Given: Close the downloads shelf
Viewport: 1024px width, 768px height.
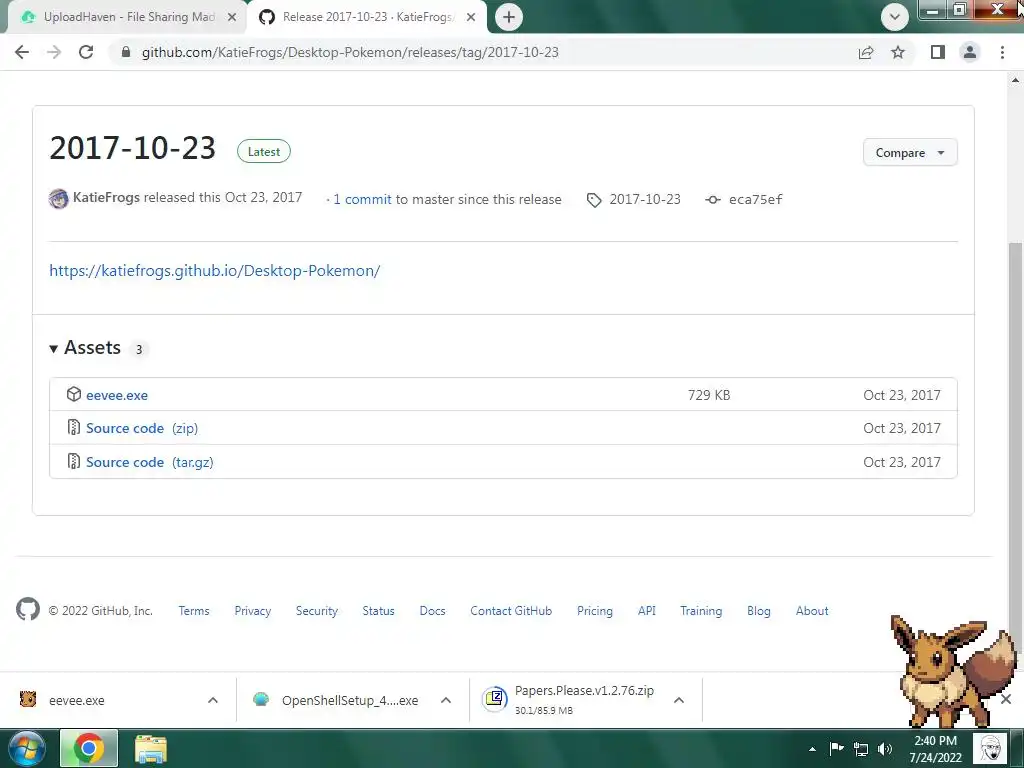Looking at the screenshot, I should click(1006, 699).
